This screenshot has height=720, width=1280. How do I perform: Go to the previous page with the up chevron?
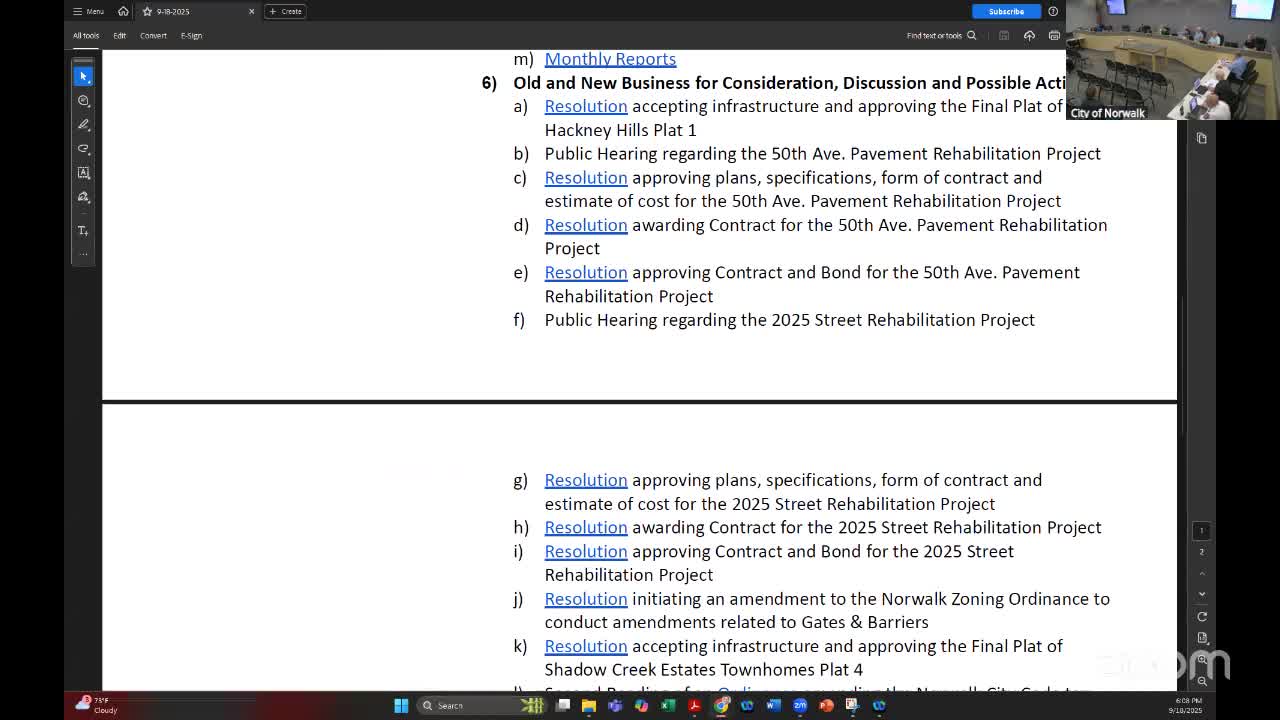[x=1202, y=573]
